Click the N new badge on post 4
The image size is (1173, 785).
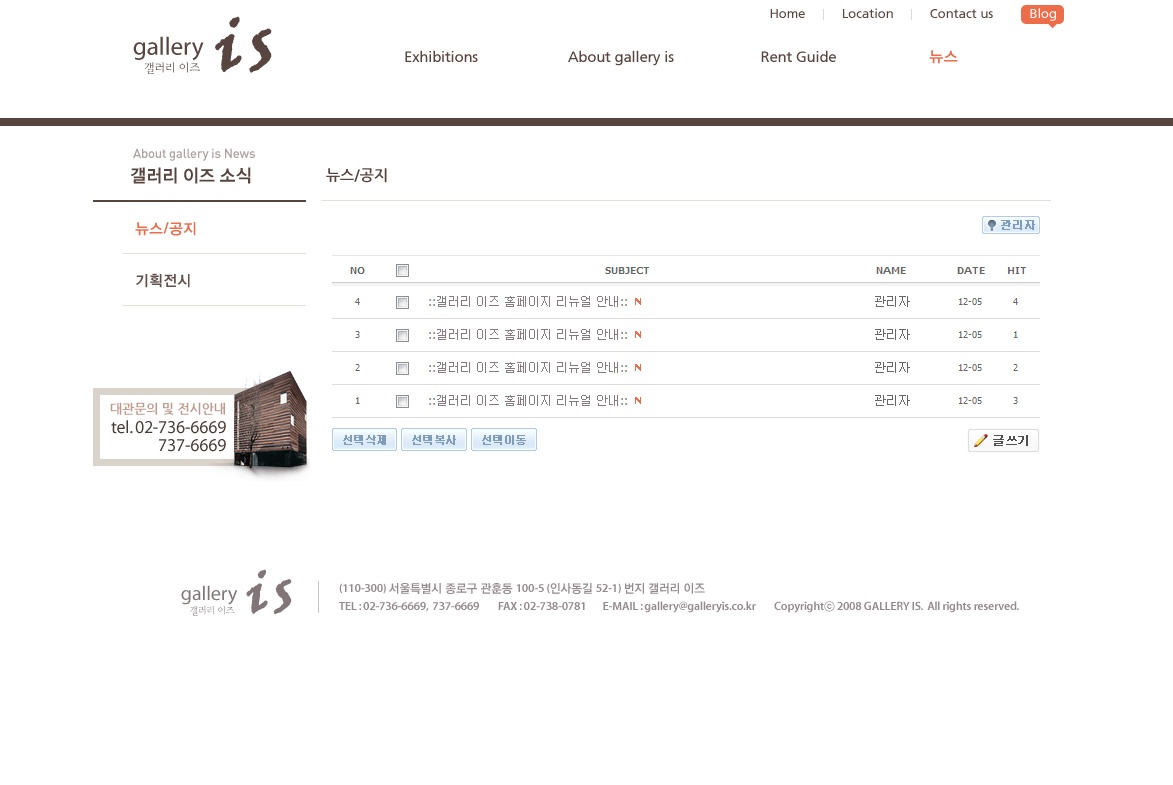click(638, 302)
